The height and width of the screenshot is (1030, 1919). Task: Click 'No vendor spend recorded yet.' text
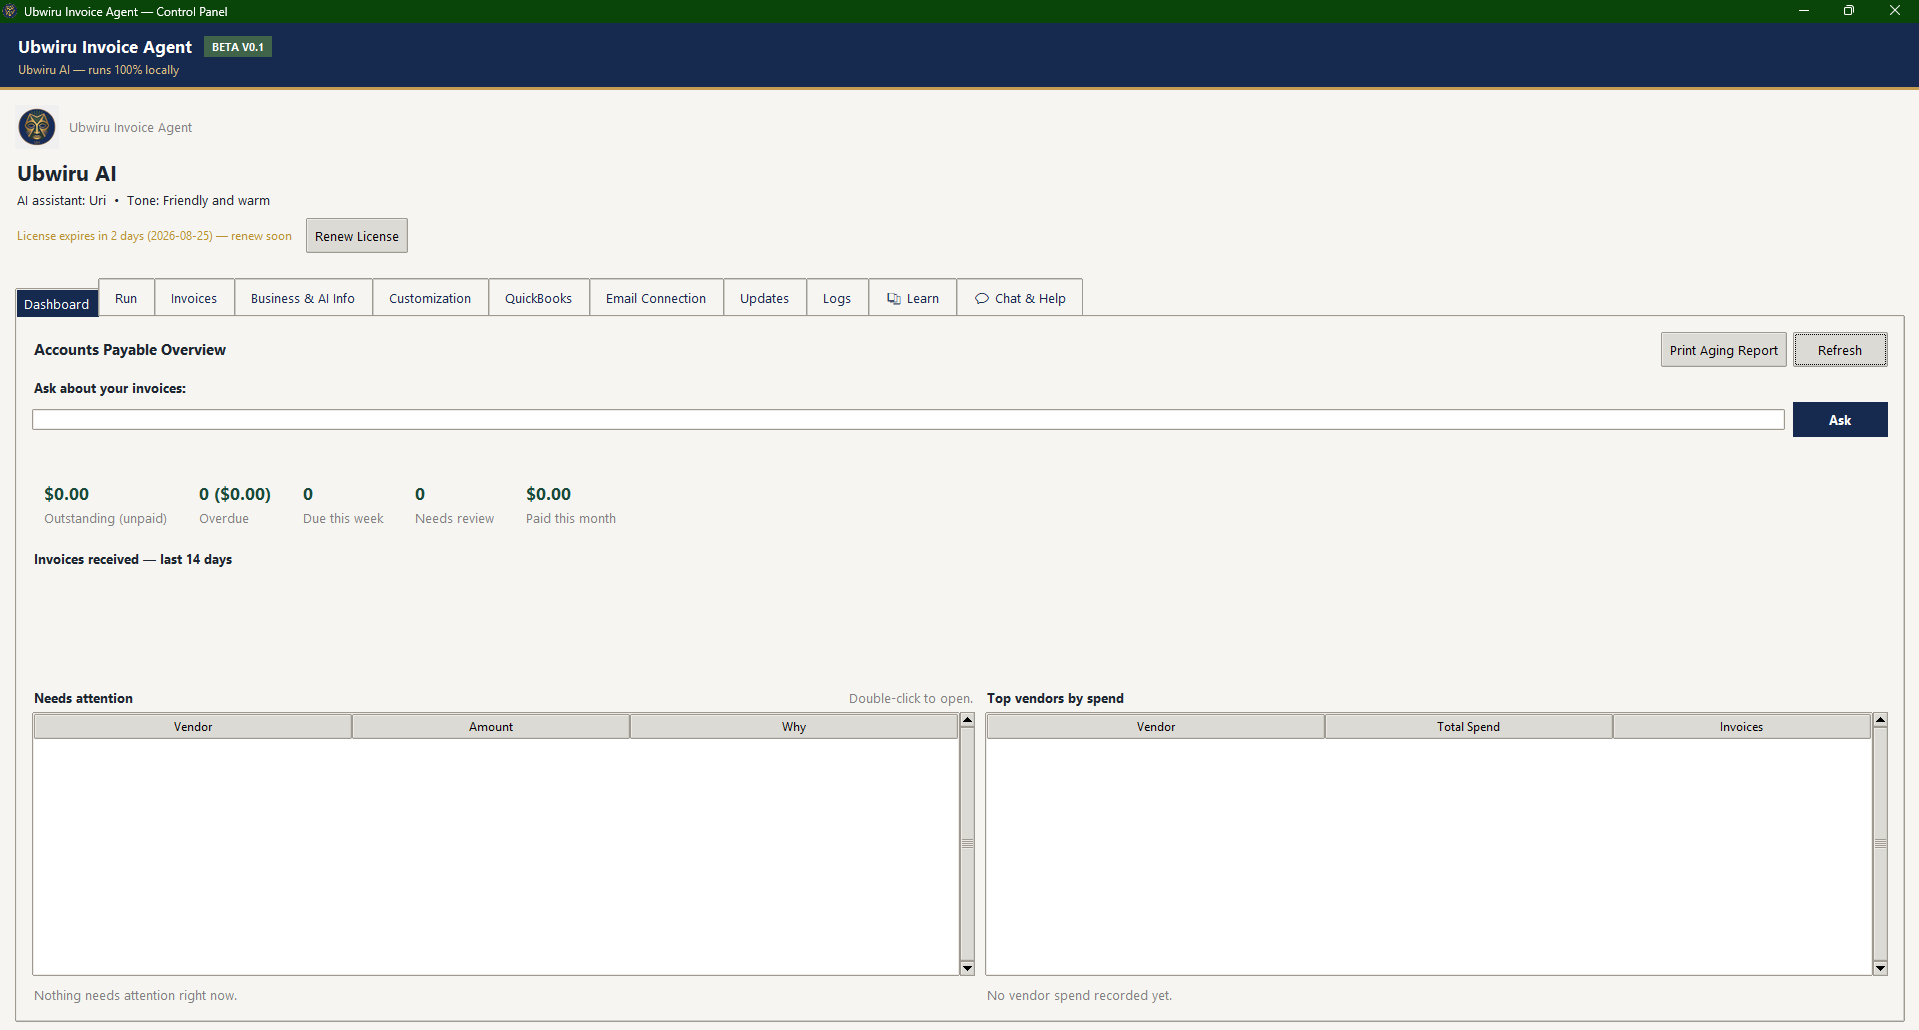pyautogui.click(x=1080, y=996)
